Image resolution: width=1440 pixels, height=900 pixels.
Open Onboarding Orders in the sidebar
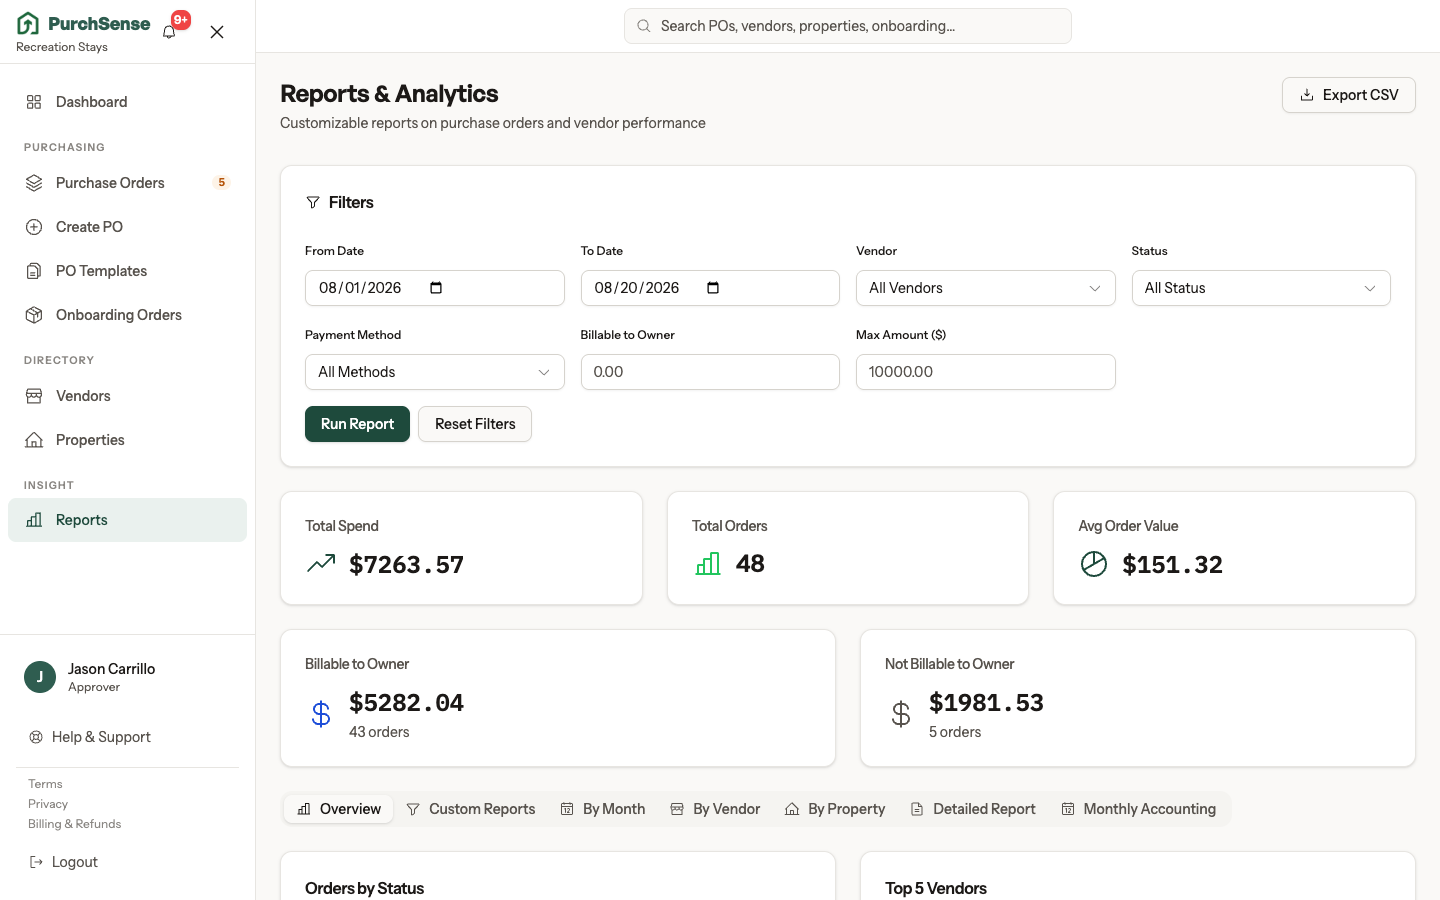127,315
